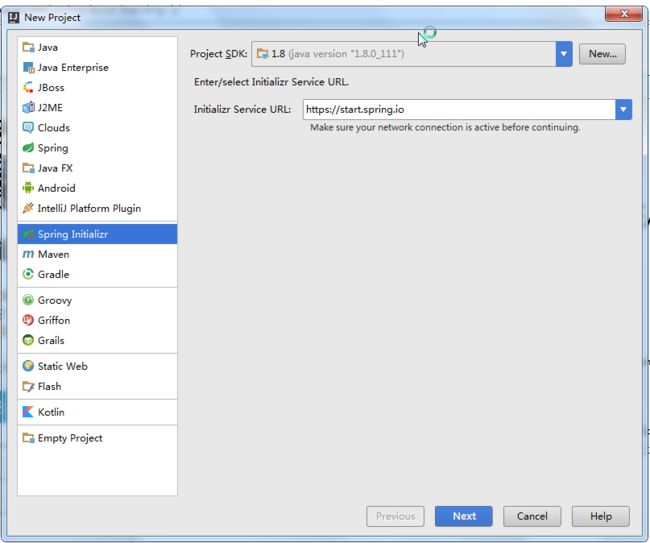Choose Android project type
The height and width of the screenshot is (543, 650).
click(97, 188)
